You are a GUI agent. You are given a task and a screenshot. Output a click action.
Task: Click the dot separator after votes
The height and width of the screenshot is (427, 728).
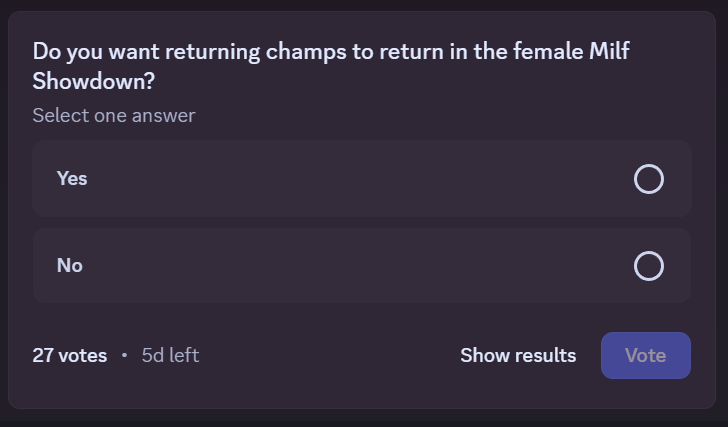(124, 355)
